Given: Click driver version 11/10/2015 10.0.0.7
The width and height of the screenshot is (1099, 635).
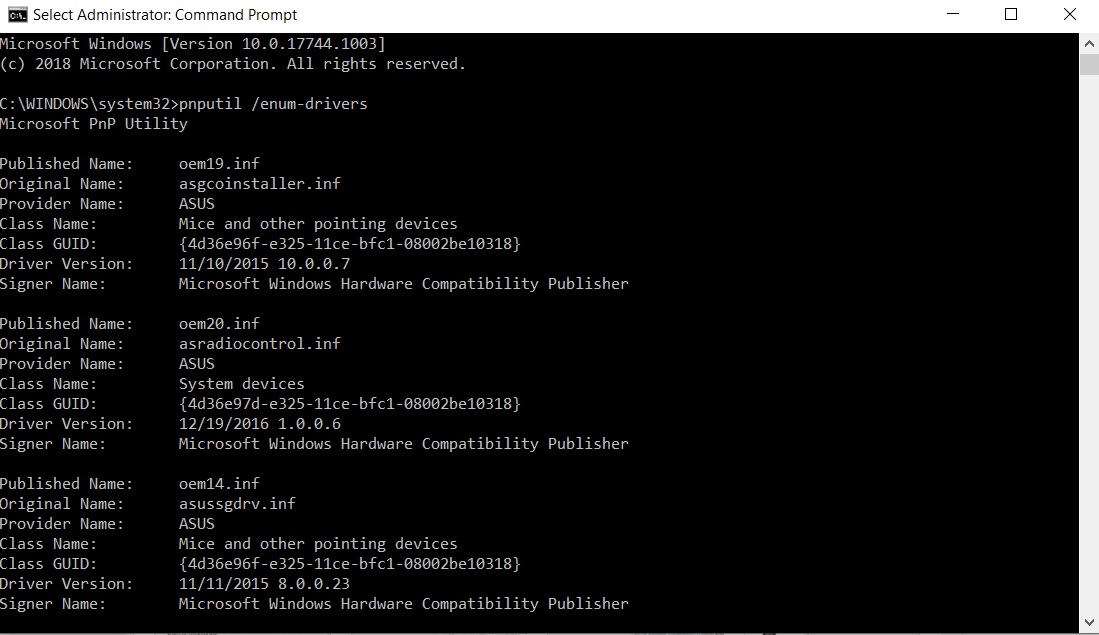Looking at the screenshot, I should (264, 264).
